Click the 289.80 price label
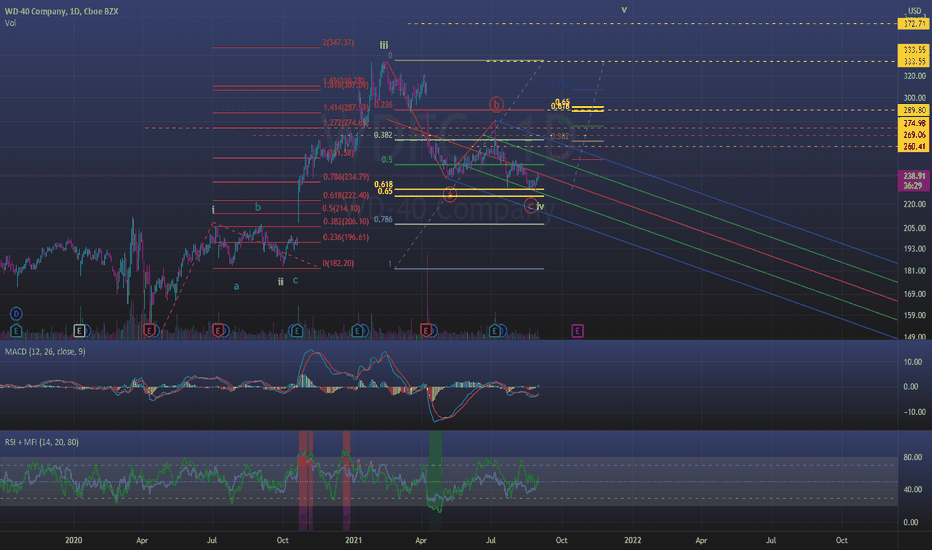The image size is (932, 550). 914,110
